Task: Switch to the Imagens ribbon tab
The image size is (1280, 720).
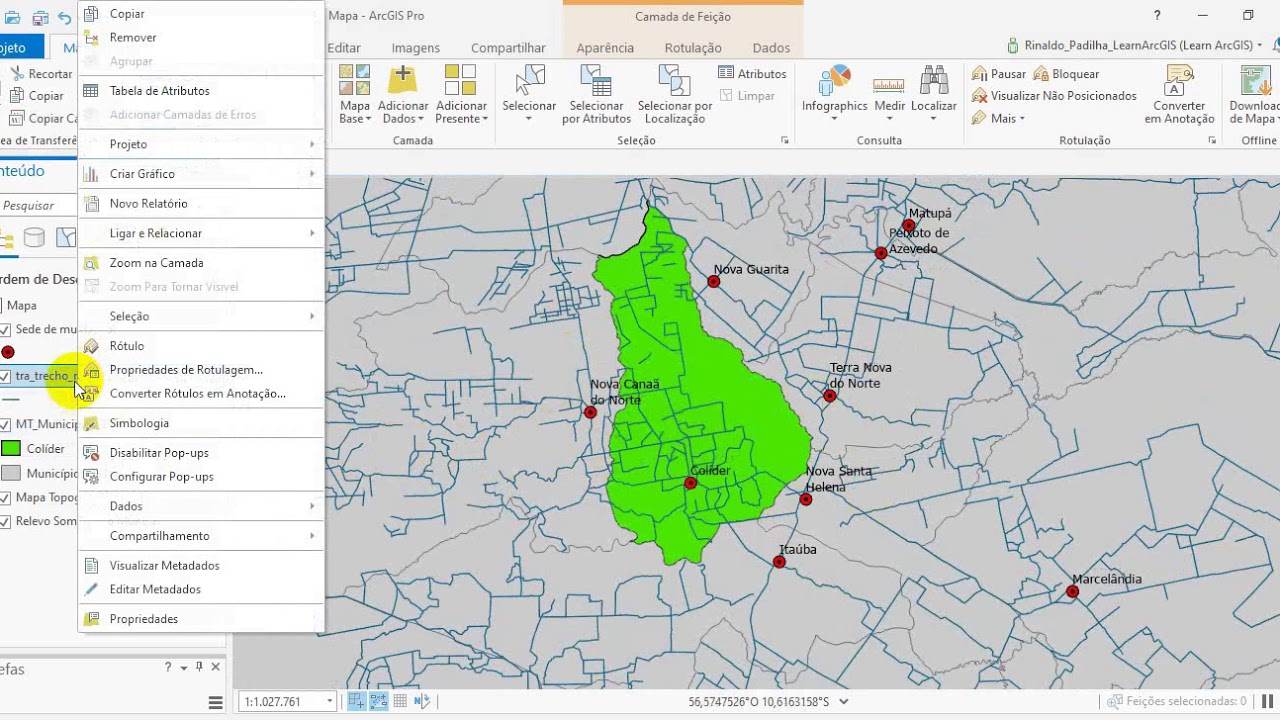Action: [x=415, y=47]
